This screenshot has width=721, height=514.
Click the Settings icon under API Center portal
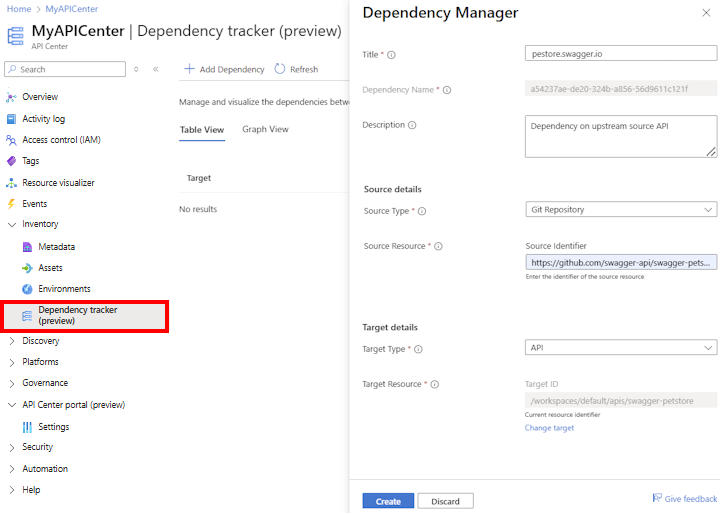tap(28, 427)
